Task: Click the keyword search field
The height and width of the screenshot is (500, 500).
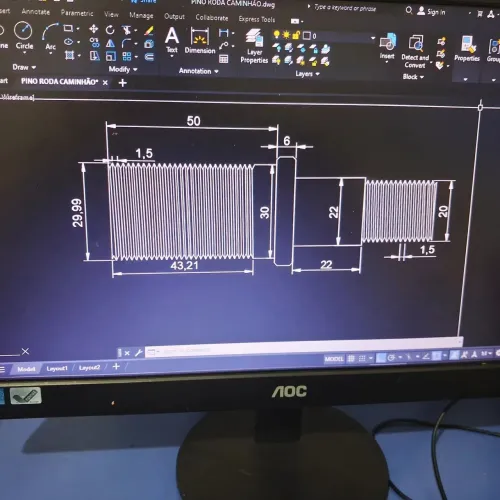Action: 345,8
